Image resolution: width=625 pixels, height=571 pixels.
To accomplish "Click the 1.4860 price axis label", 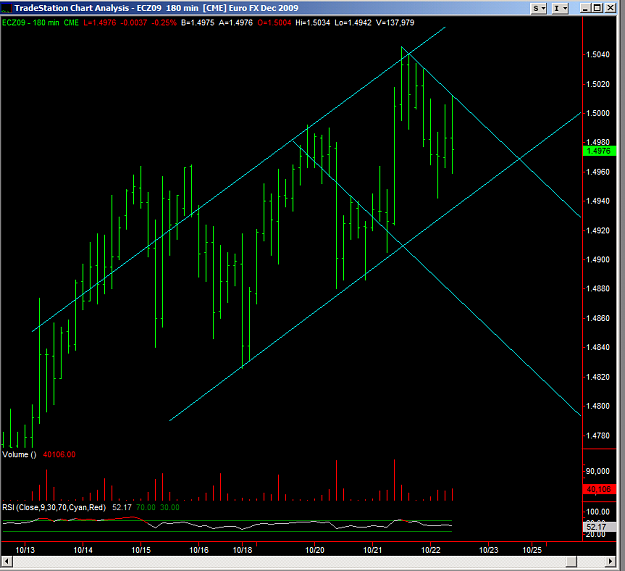I will click(x=598, y=318).
